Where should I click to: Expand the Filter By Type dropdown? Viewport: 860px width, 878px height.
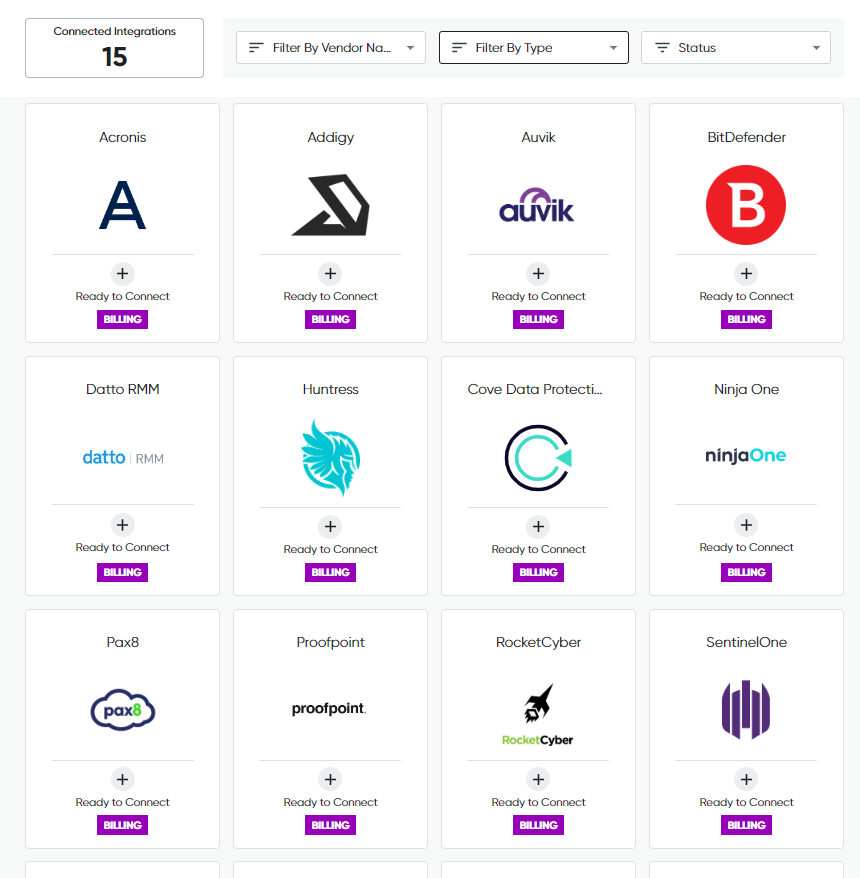533,47
